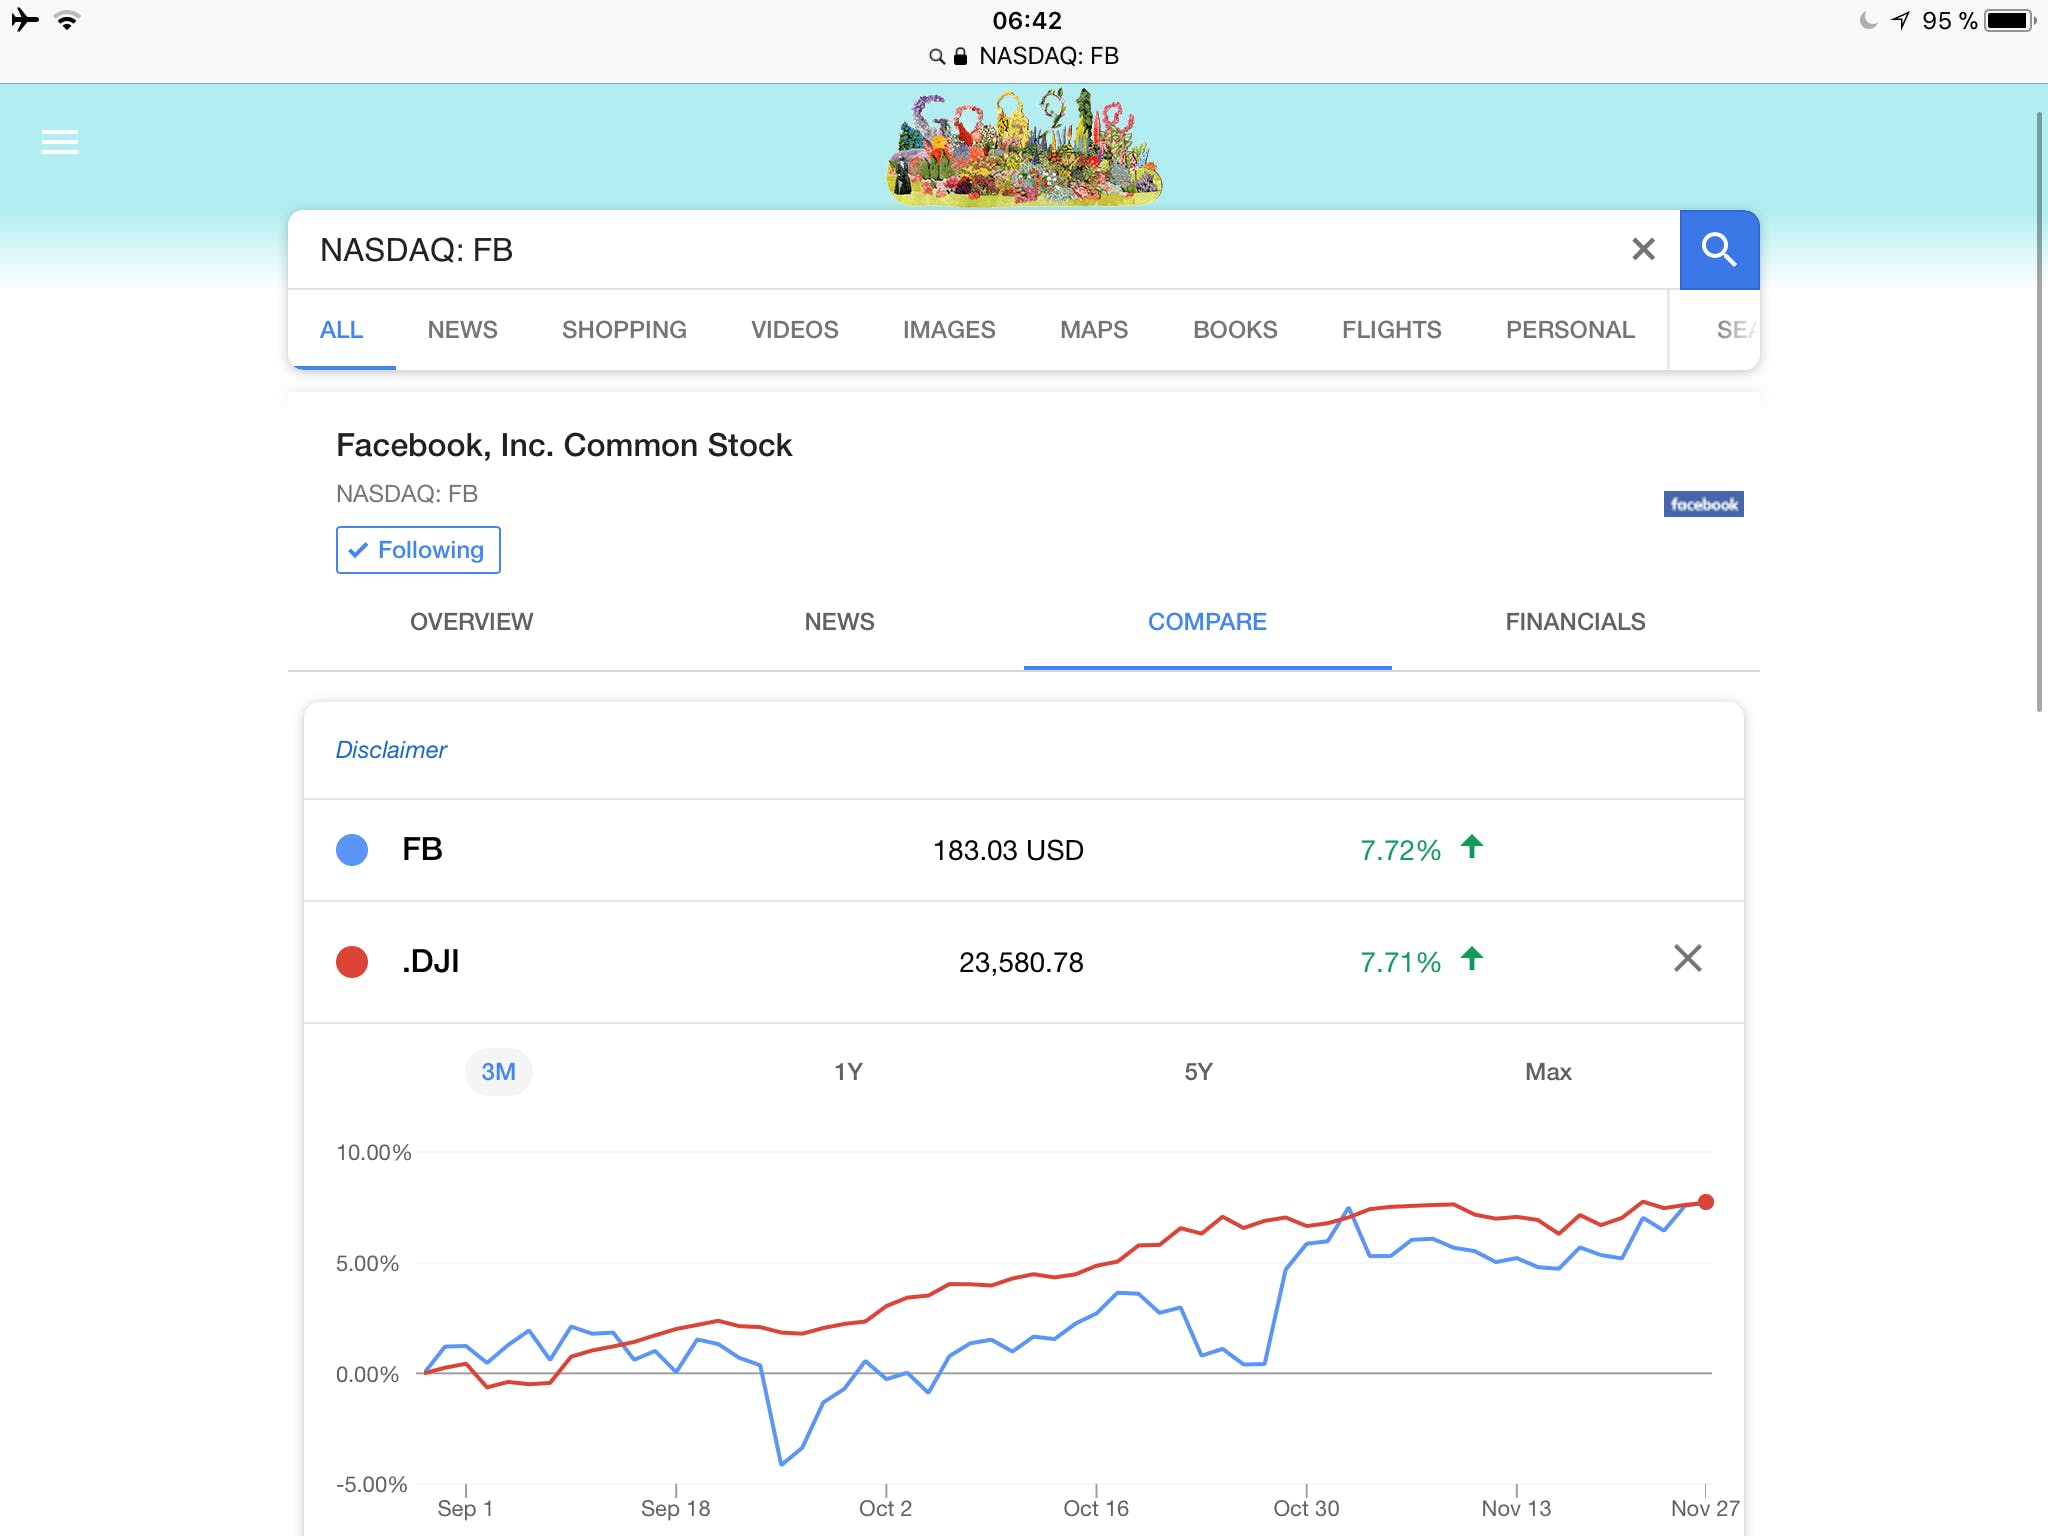Click the Google doodle logo
2048x1536 pixels.
click(1024, 146)
